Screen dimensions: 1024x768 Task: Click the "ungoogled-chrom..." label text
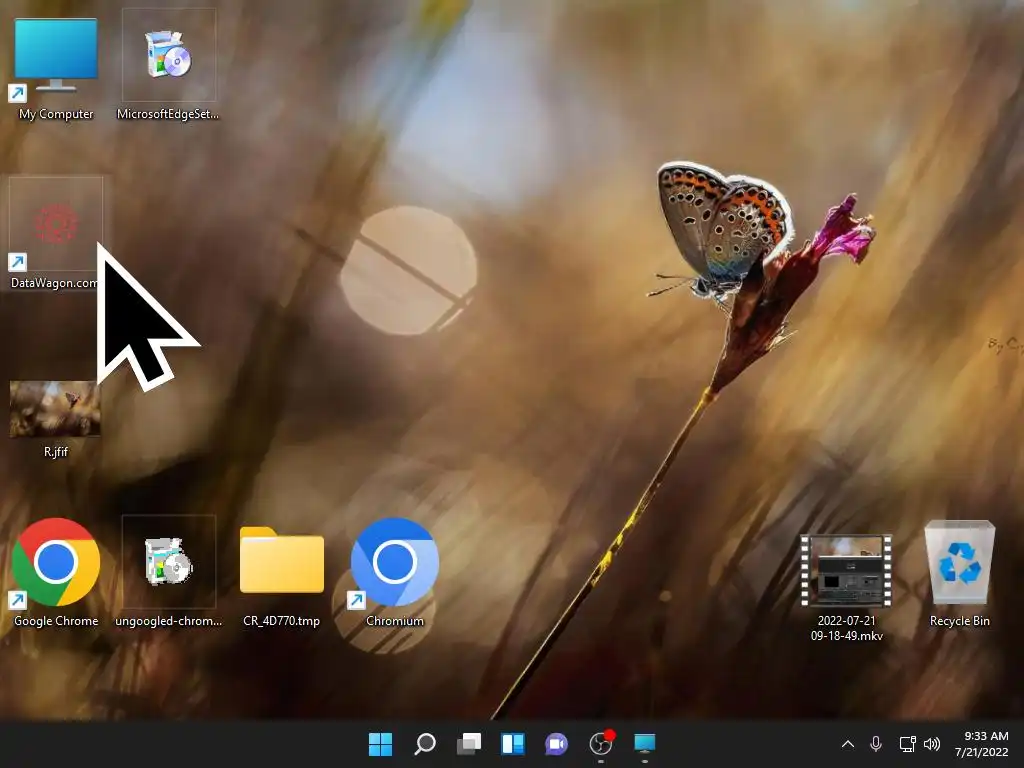[x=168, y=621]
